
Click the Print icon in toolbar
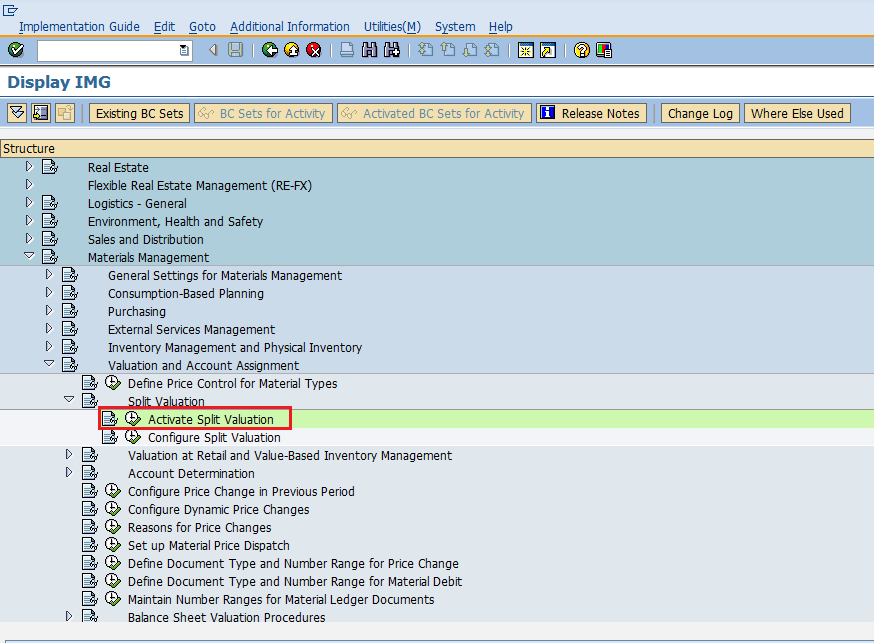[347, 50]
